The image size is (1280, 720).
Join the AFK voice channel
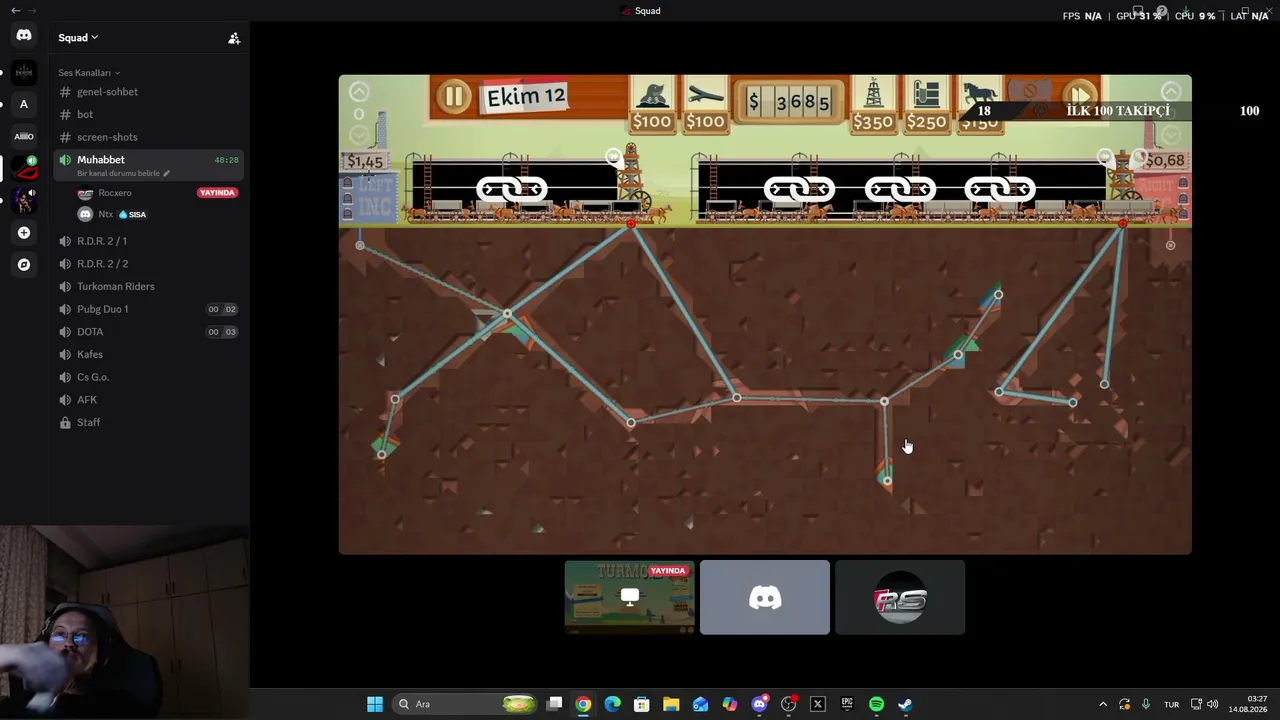click(148, 400)
